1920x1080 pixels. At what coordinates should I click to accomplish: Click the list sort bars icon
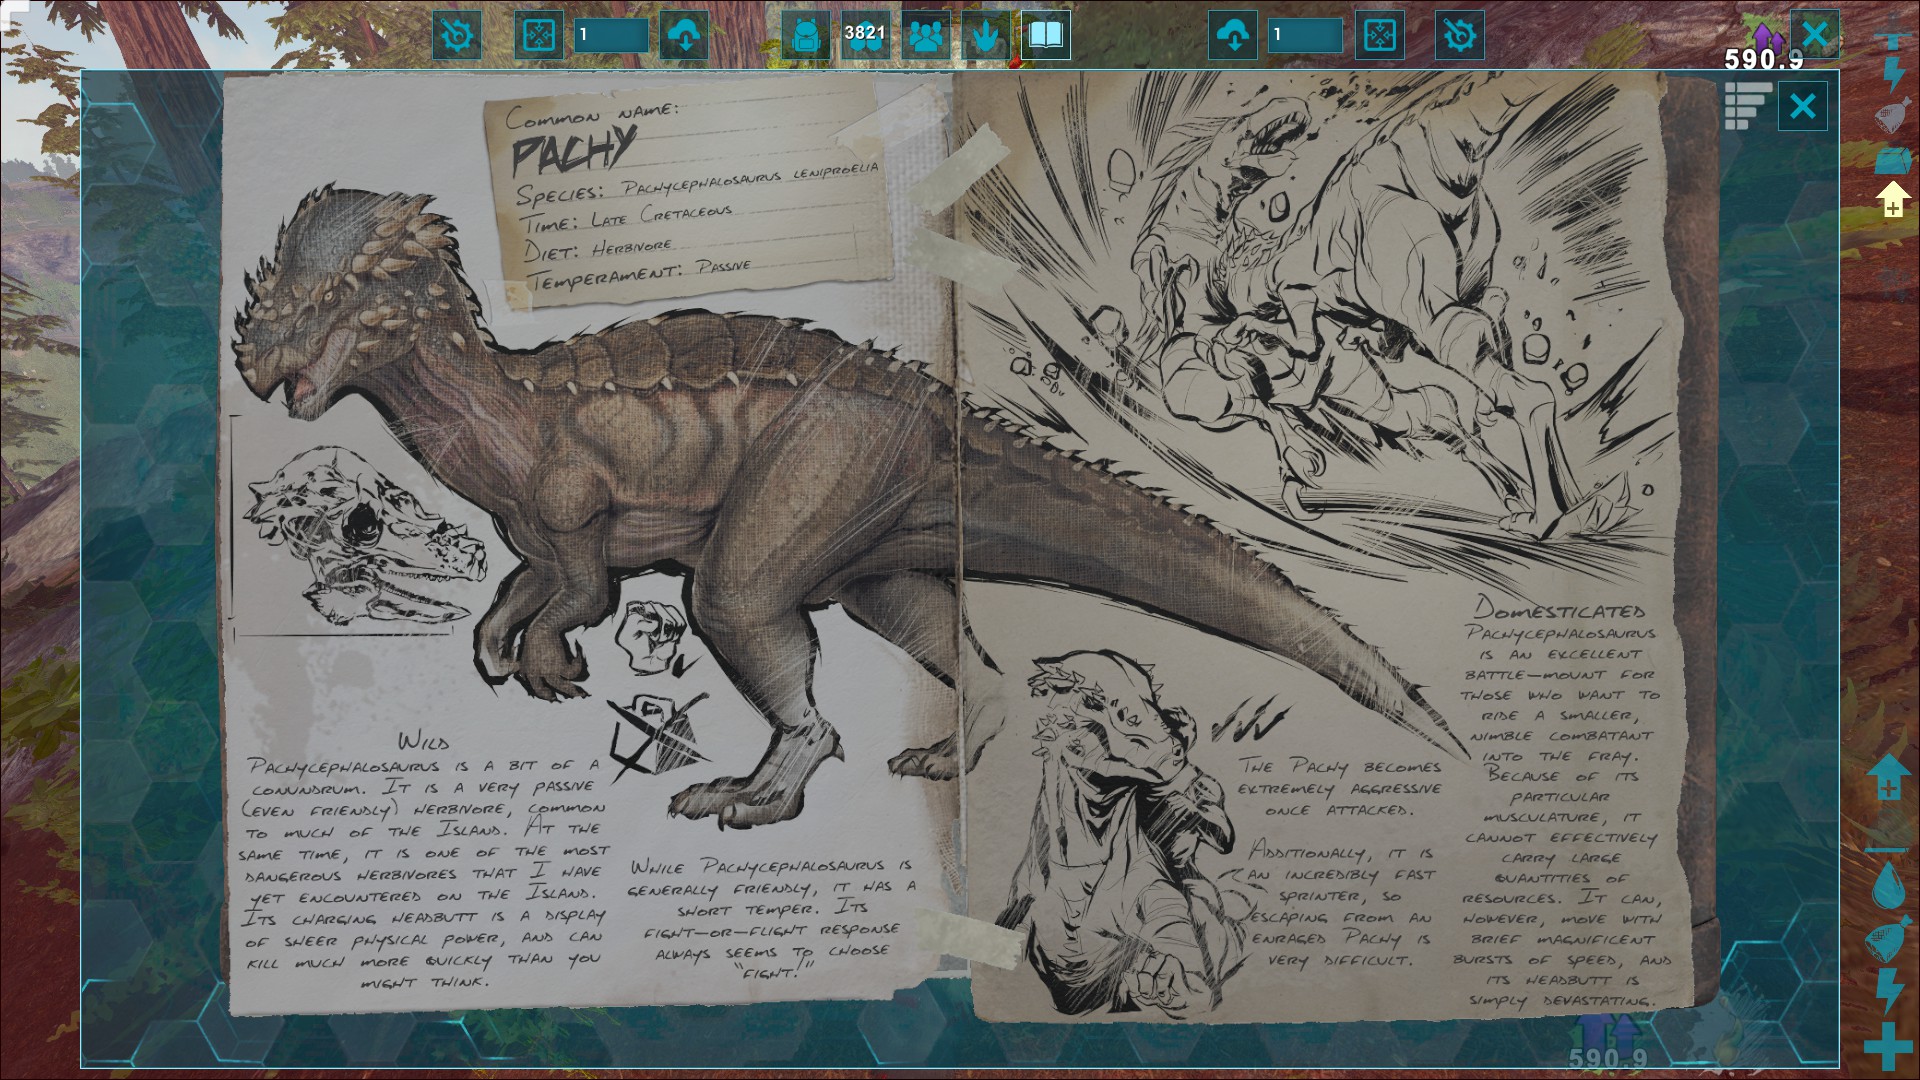1747,106
